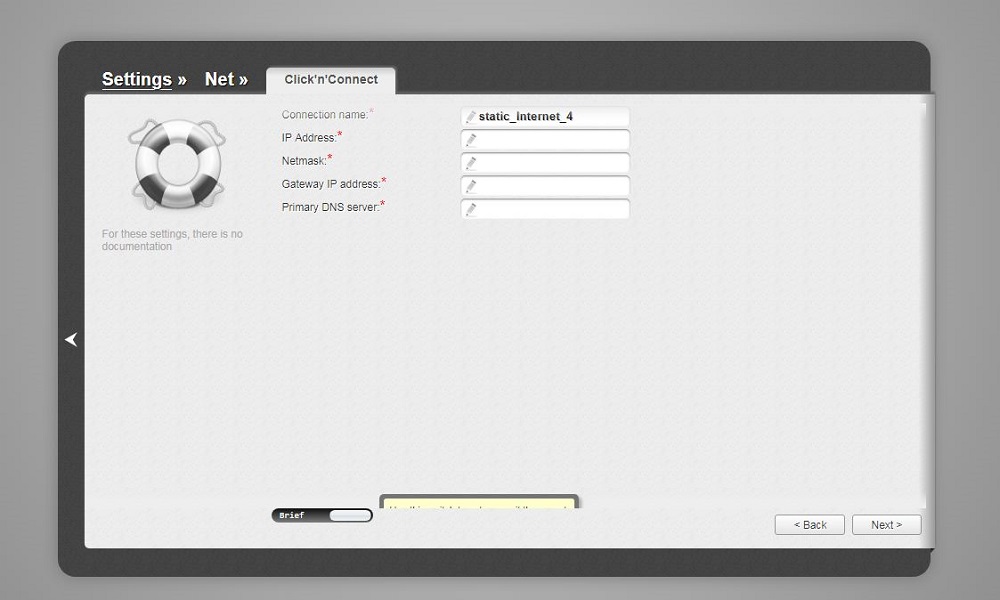Select the Click'n'Connect tab
This screenshot has height=600, width=1000.
pos(331,80)
